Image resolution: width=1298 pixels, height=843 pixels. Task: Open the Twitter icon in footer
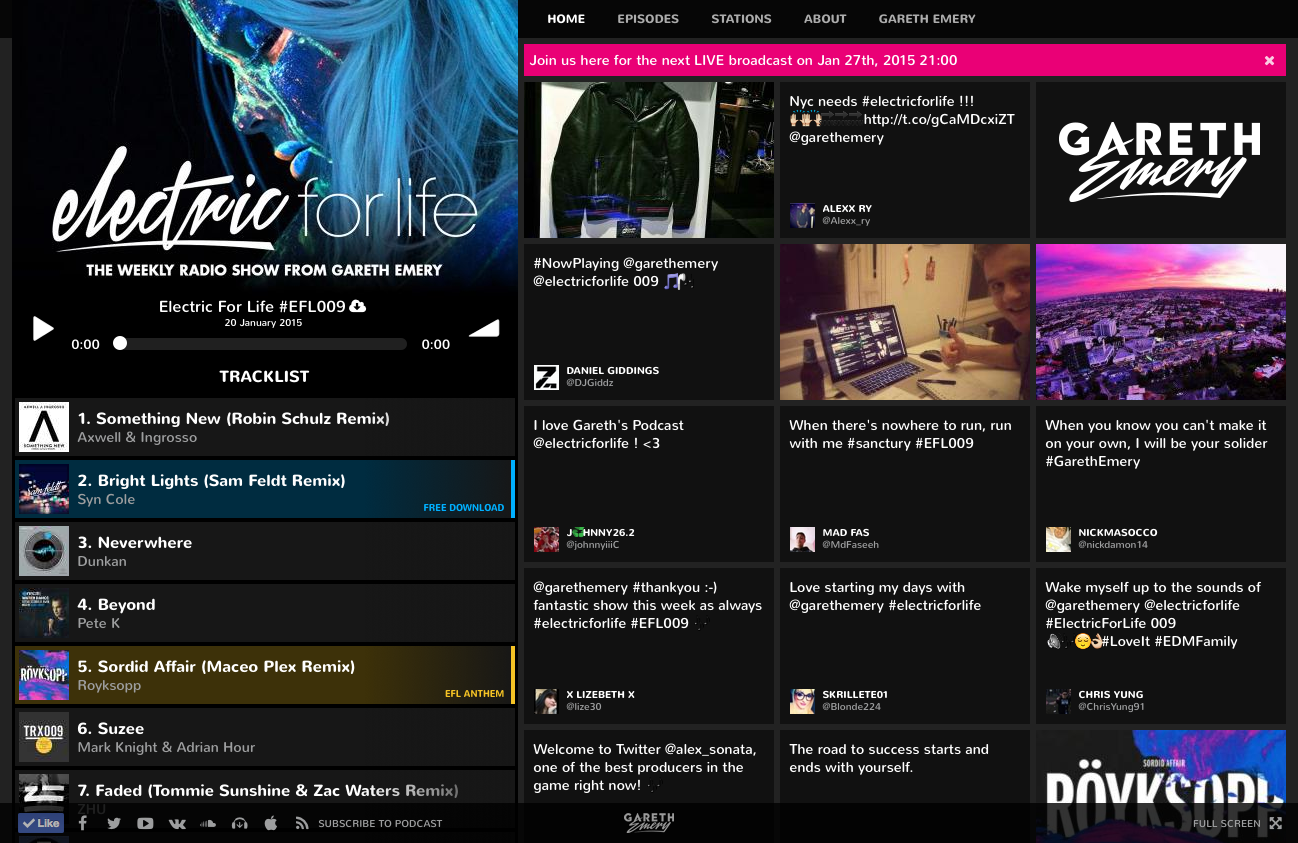(114, 823)
